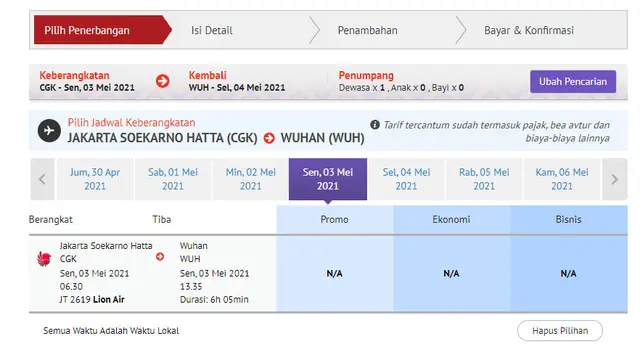
Task: Go to previous dates with left arrow
Action: tap(42, 179)
